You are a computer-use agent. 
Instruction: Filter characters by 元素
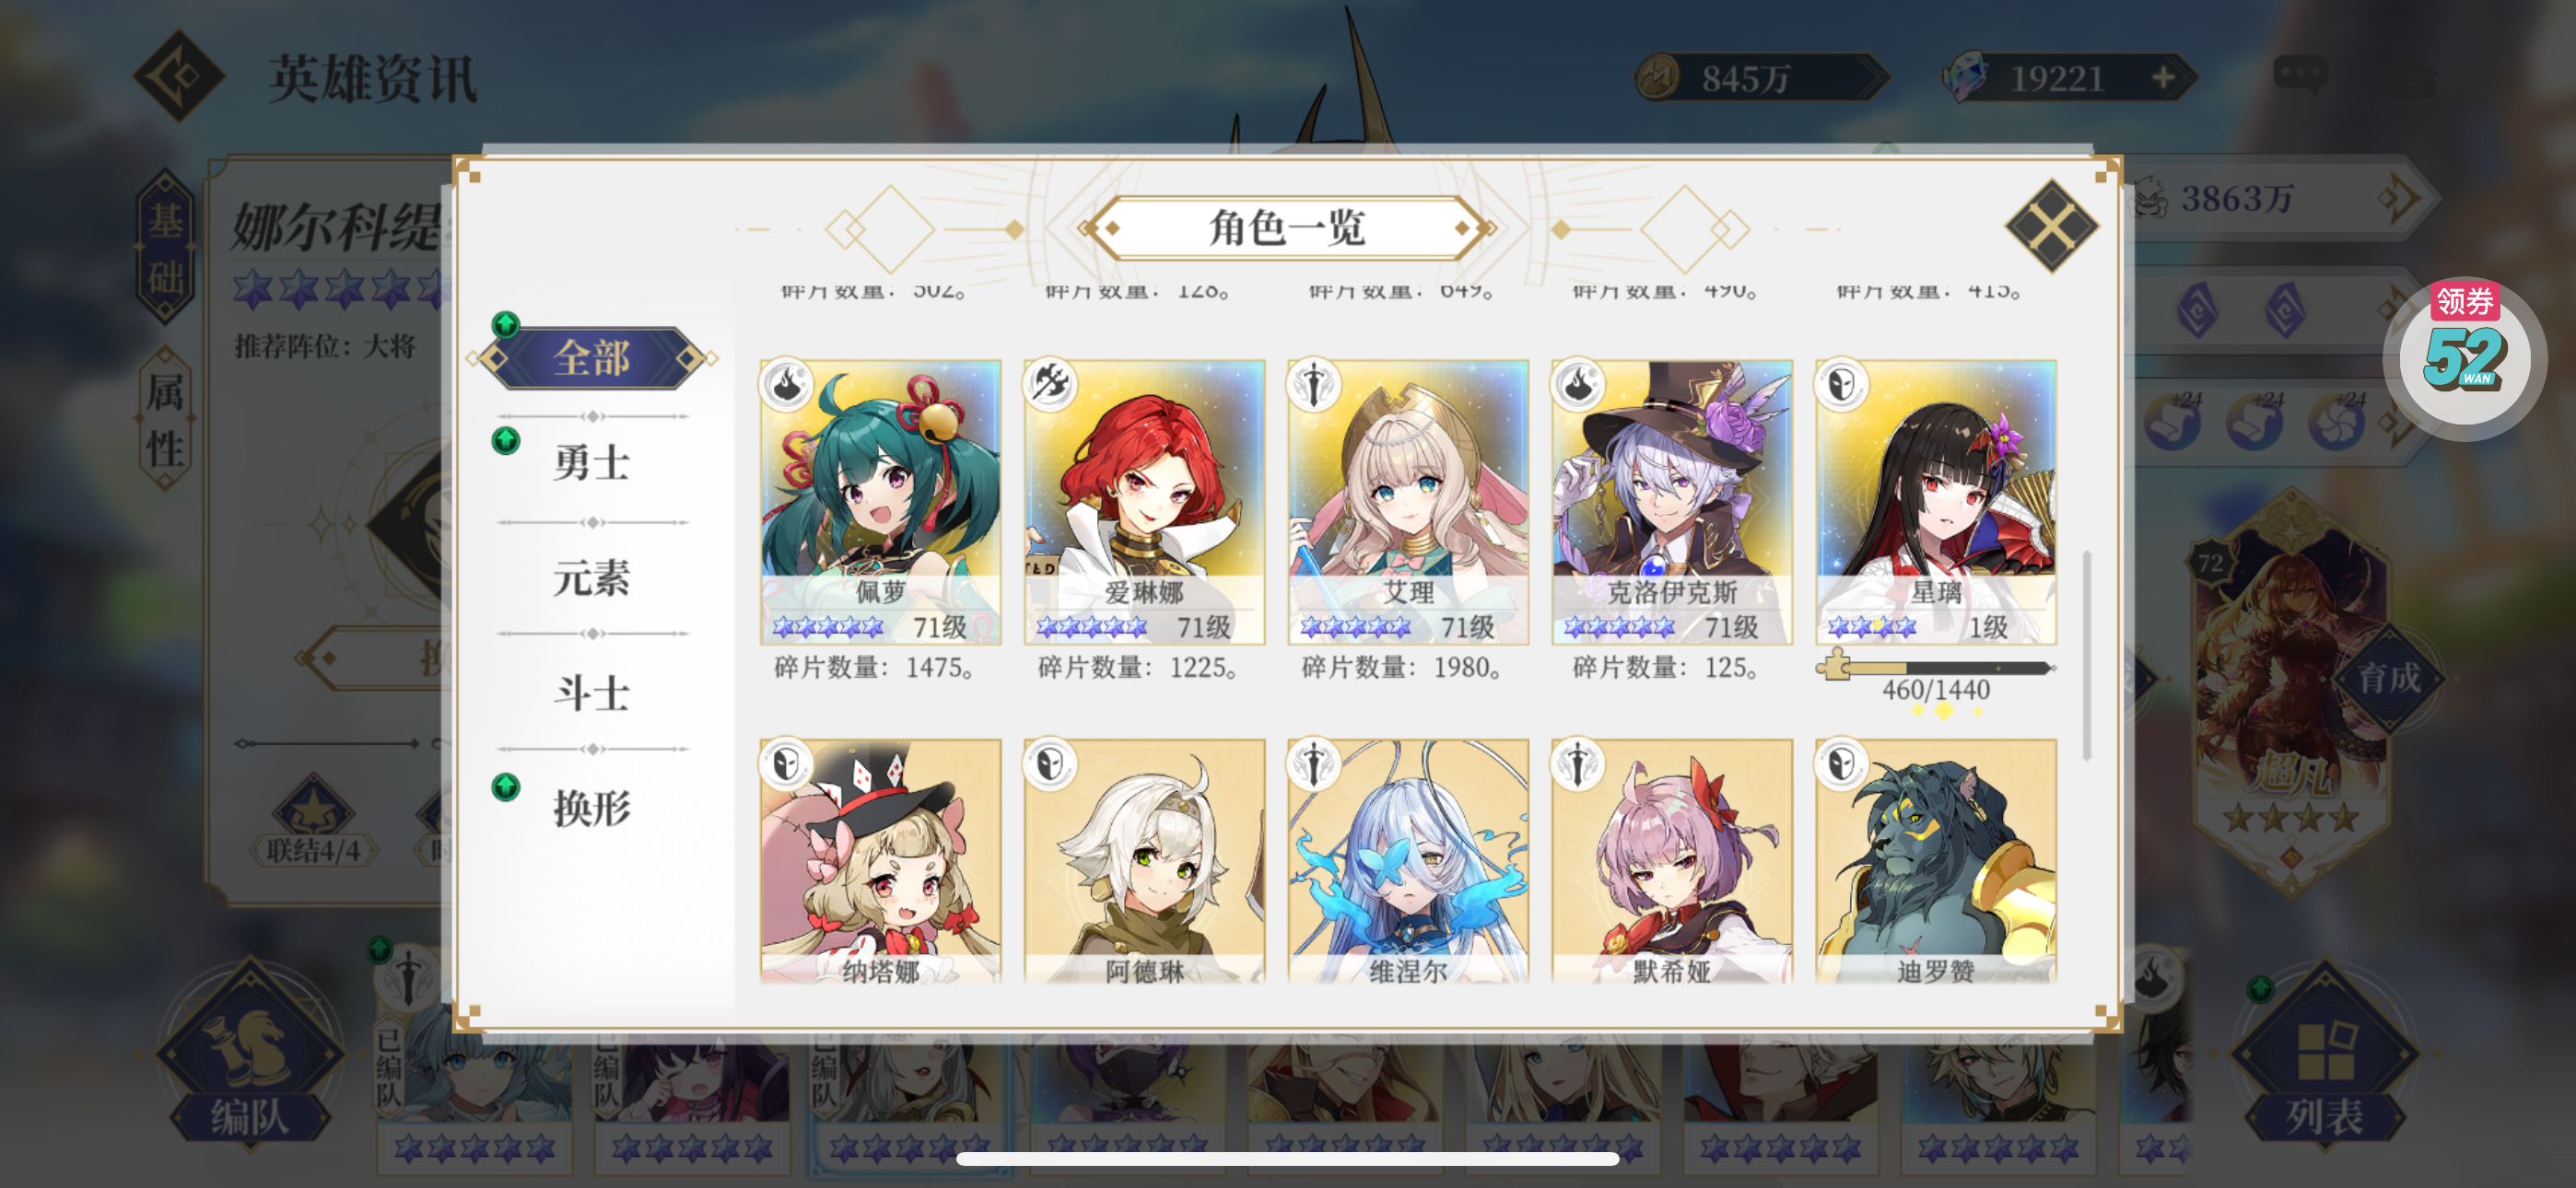pyautogui.click(x=592, y=578)
